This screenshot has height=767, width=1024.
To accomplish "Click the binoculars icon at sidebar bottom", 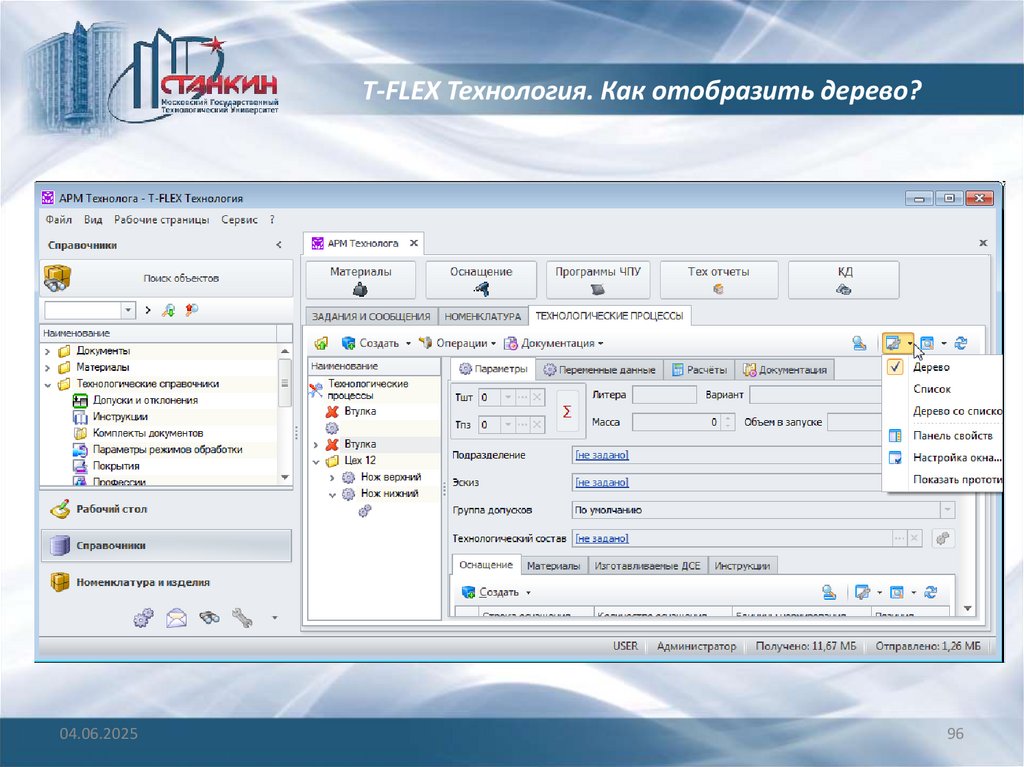I will pos(209,617).
